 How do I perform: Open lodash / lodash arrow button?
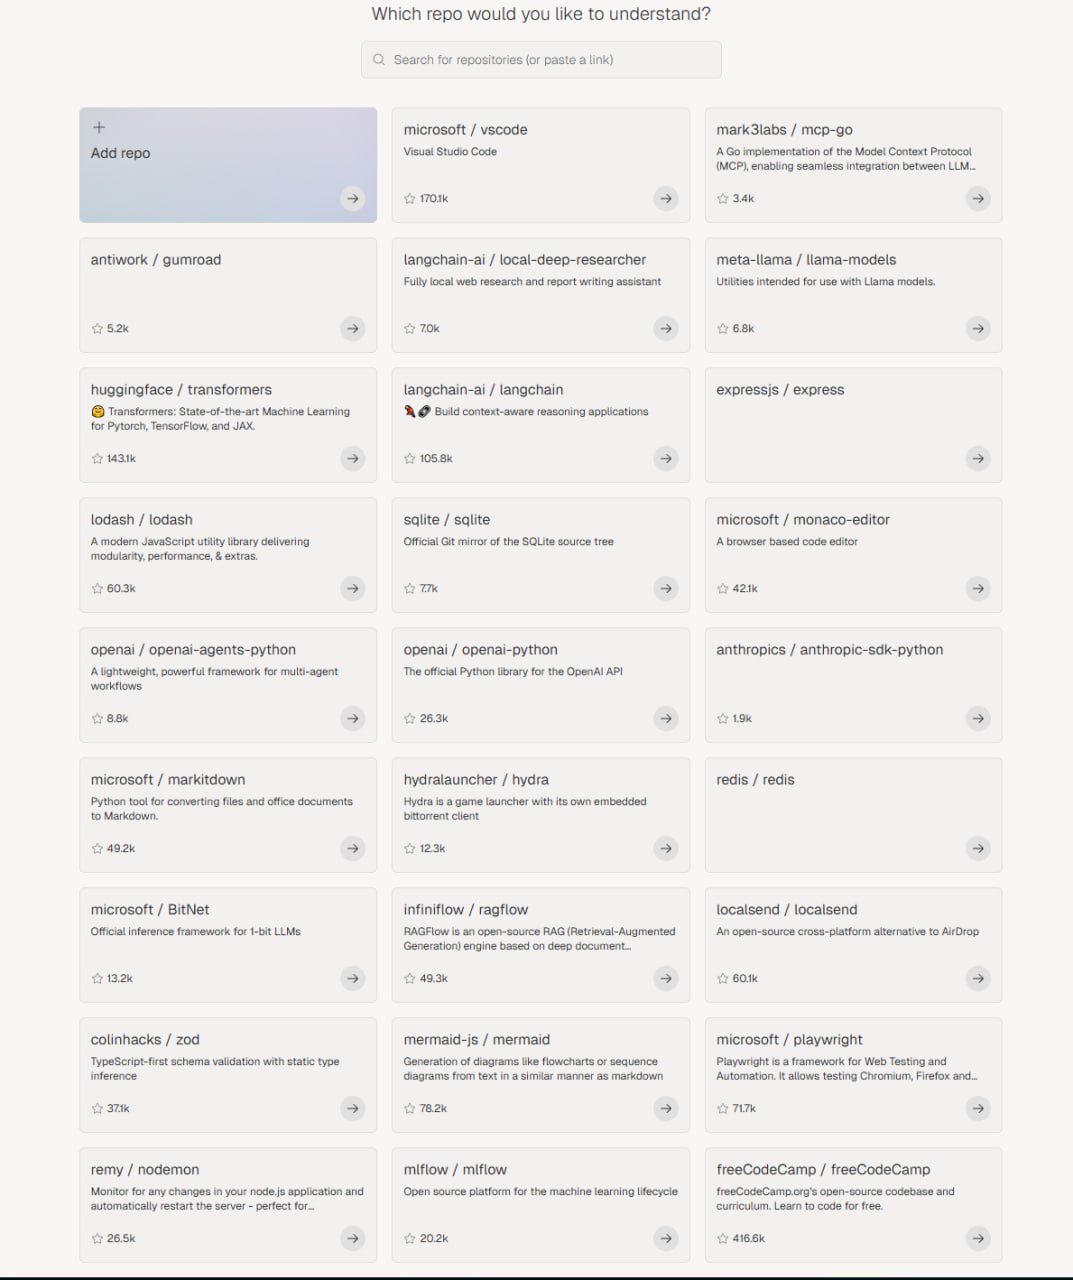353,589
